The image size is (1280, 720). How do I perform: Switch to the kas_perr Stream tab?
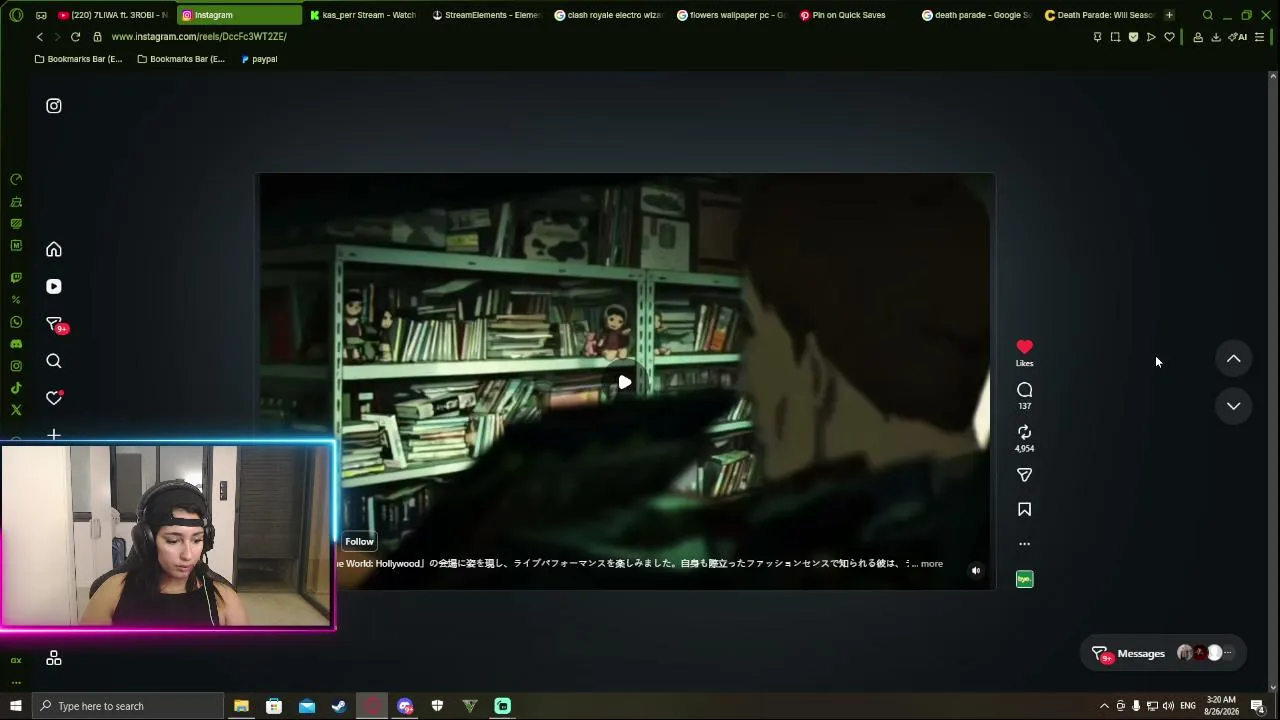(363, 15)
